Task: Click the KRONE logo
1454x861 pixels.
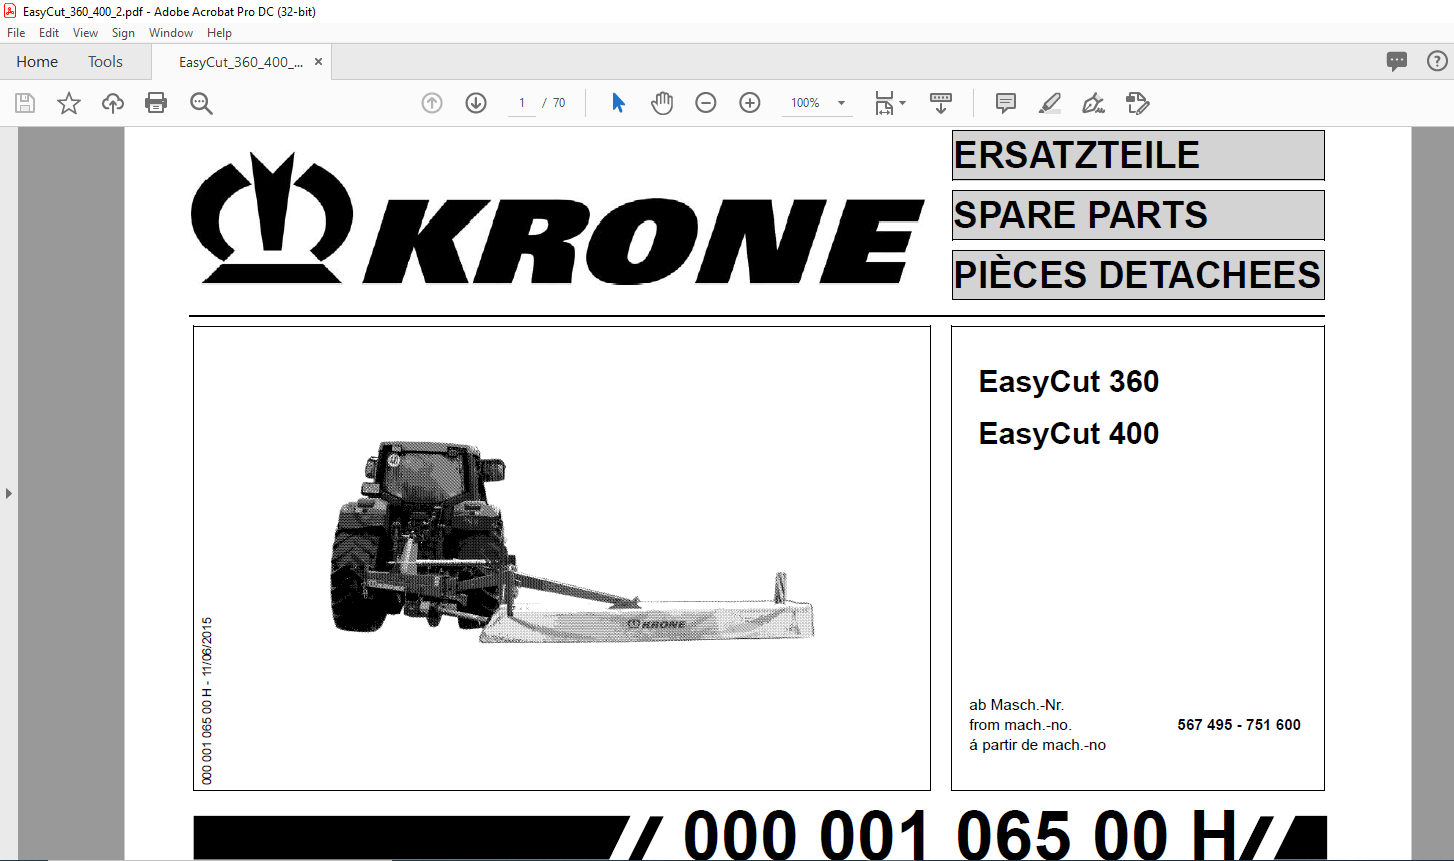Action: pos(557,219)
